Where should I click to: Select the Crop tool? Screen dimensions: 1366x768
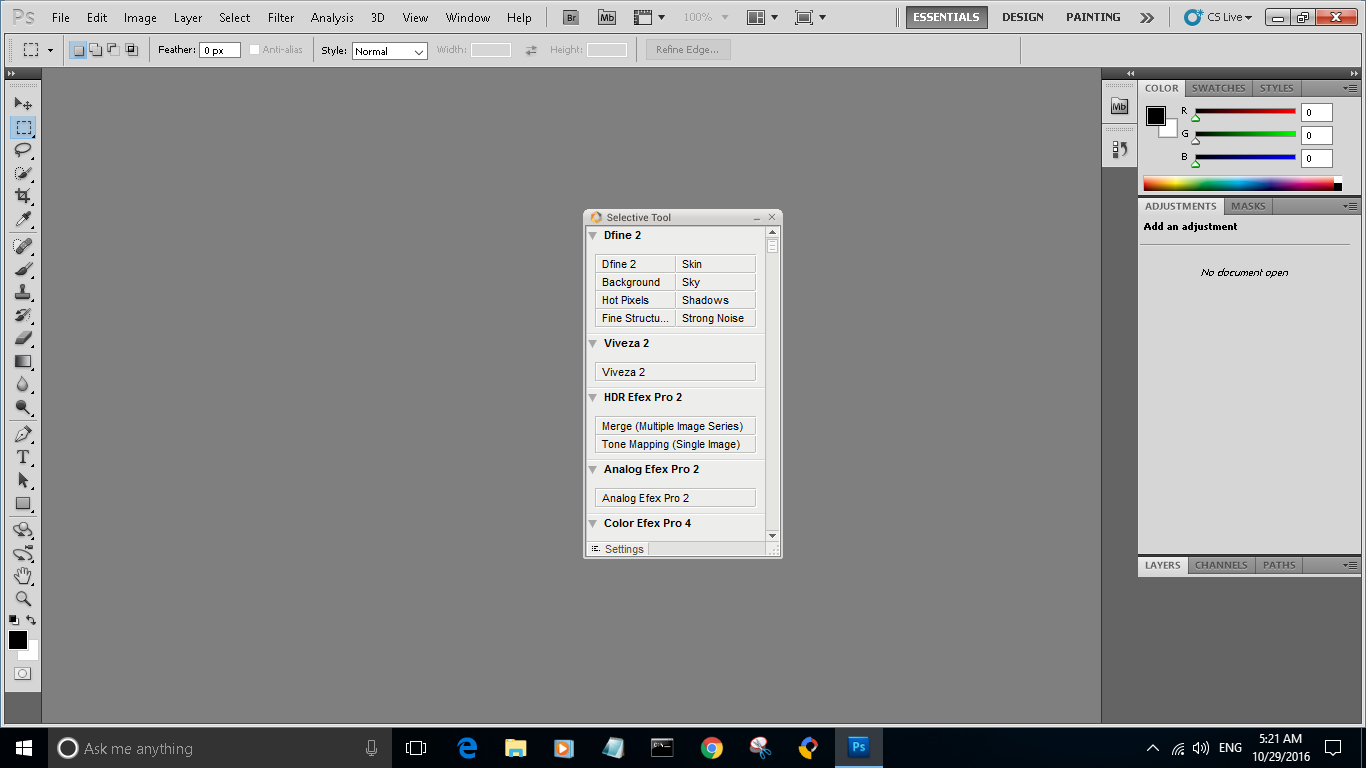[x=23, y=196]
